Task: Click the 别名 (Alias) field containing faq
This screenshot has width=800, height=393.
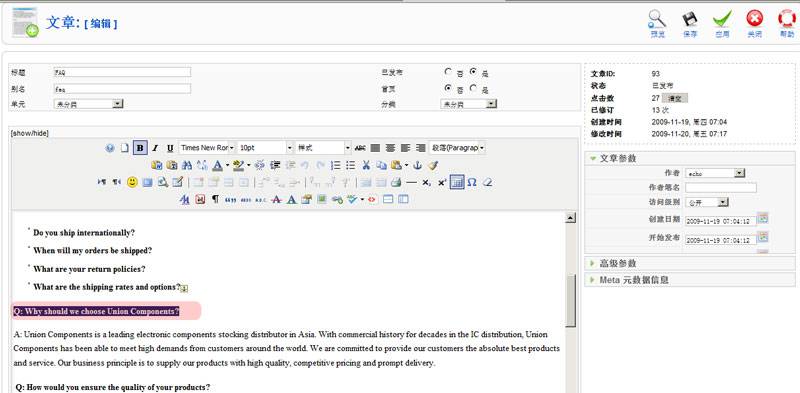Action: coord(122,89)
